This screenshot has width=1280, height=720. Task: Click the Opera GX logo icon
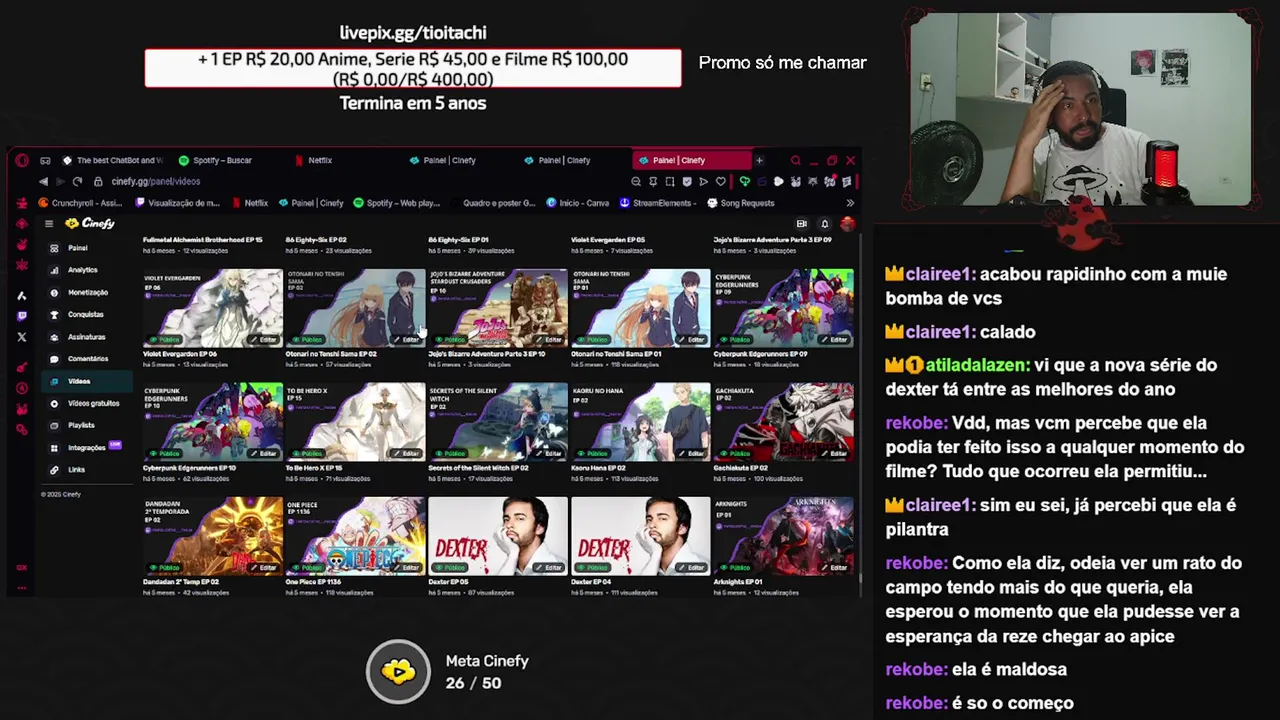tap(21, 160)
